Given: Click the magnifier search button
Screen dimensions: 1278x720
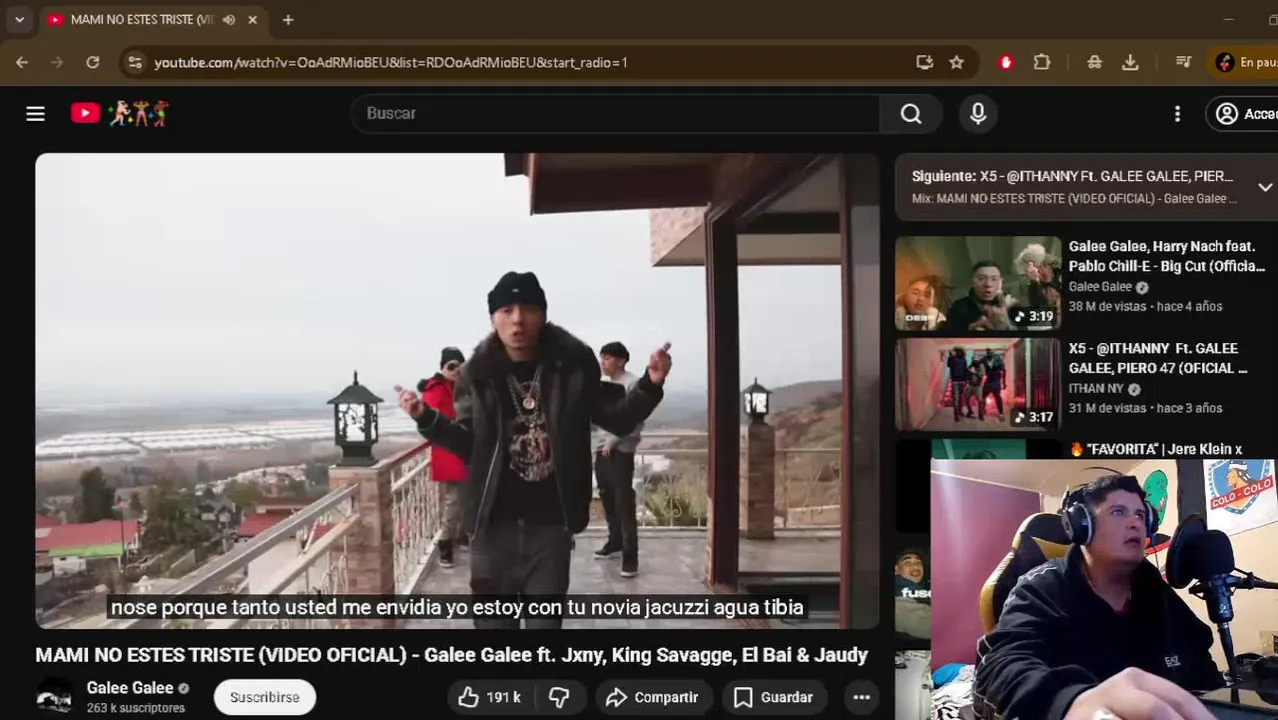Looking at the screenshot, I should pyautogui.click(x=911, y=113).
